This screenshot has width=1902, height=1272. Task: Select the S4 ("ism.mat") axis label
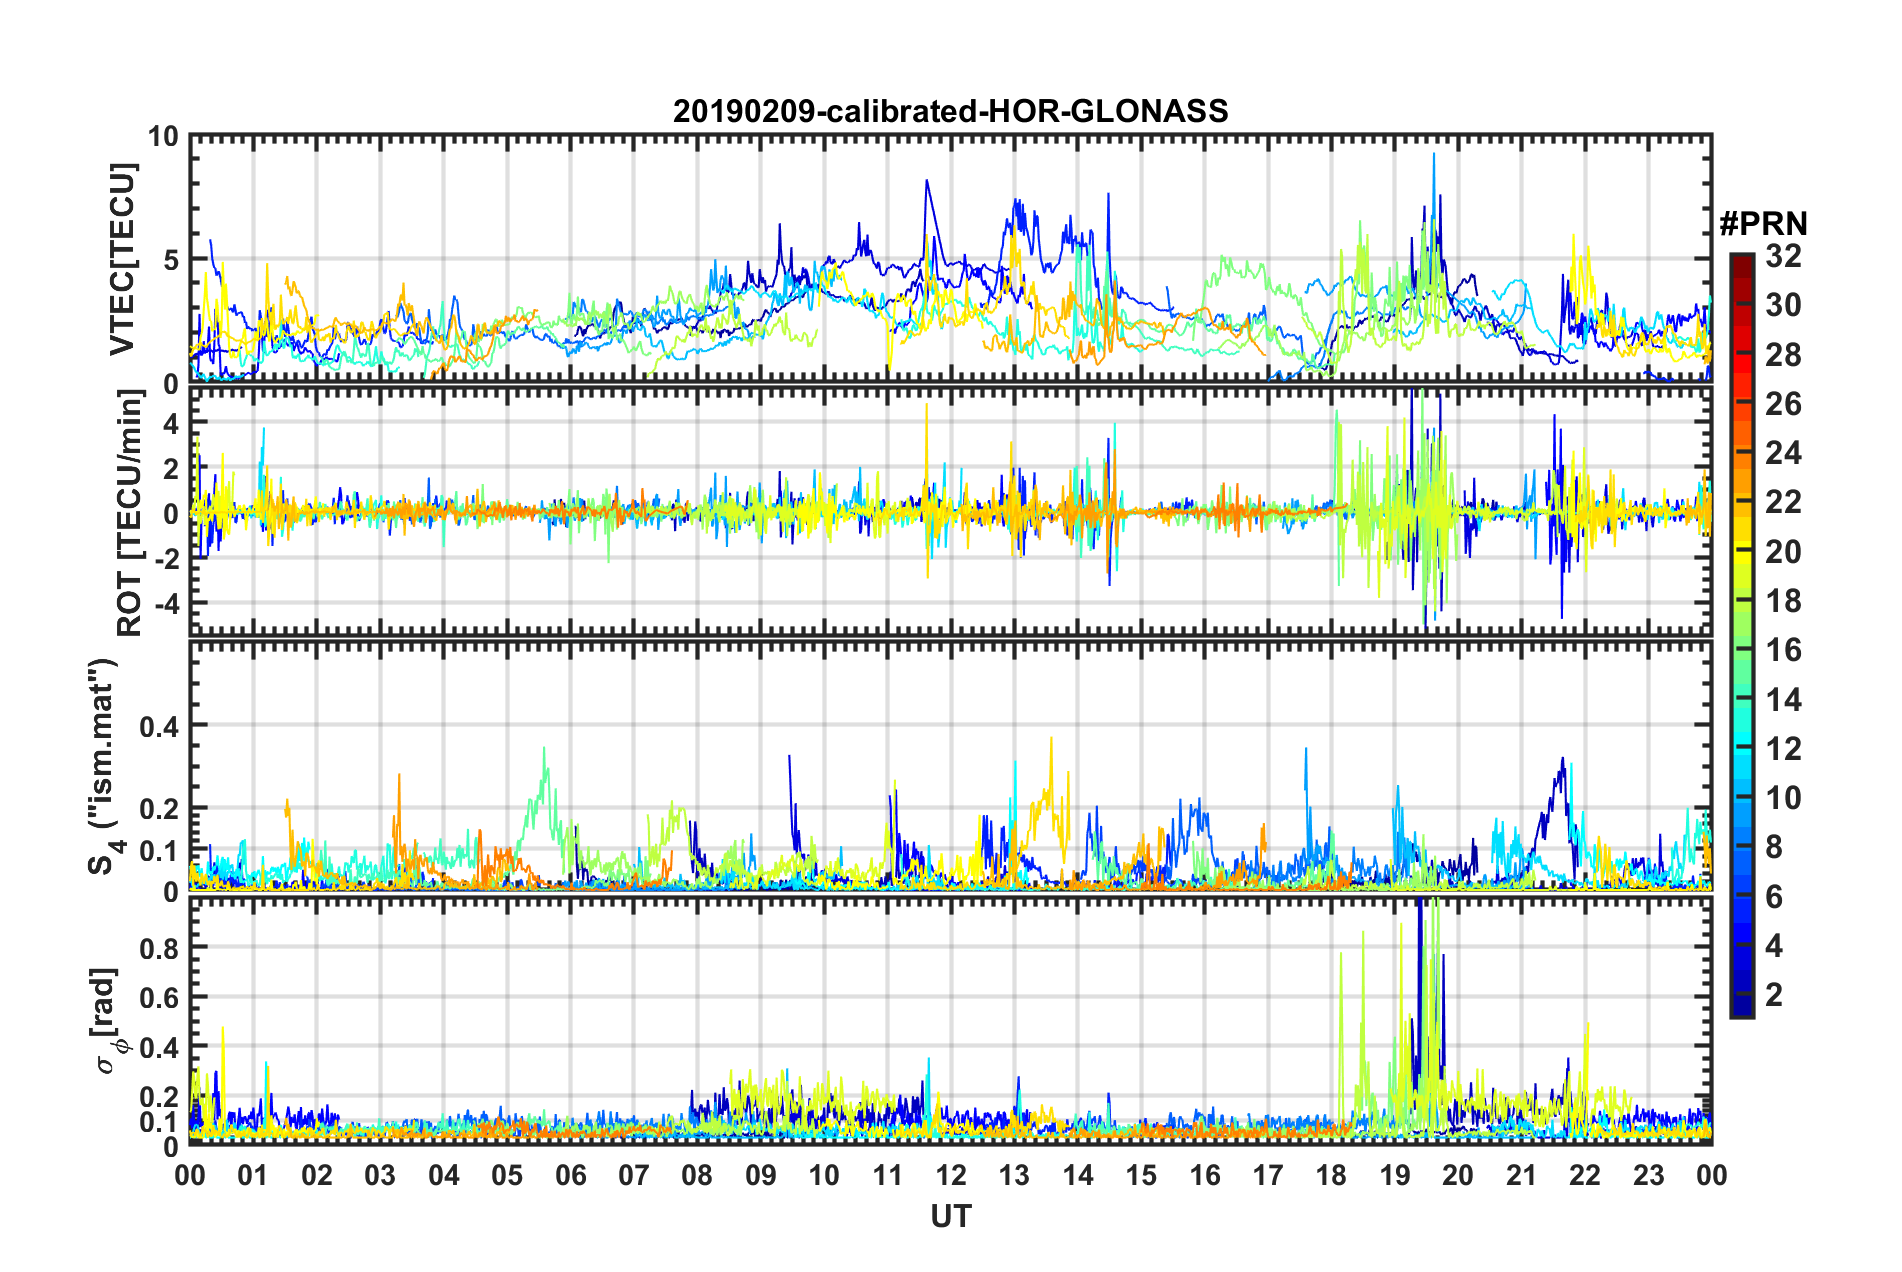103,766
